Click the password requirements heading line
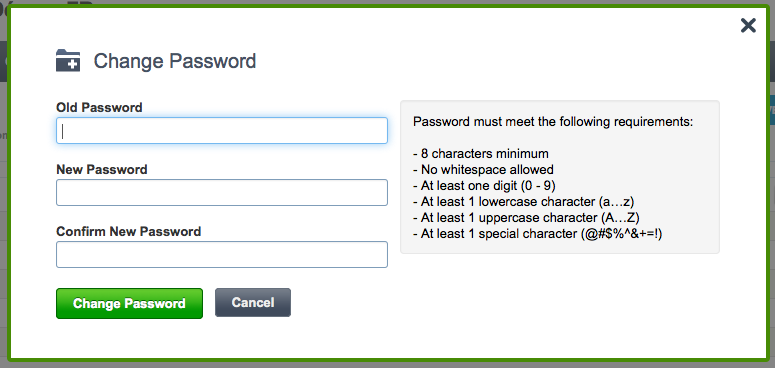775x368 pixels. pos(553,122)
